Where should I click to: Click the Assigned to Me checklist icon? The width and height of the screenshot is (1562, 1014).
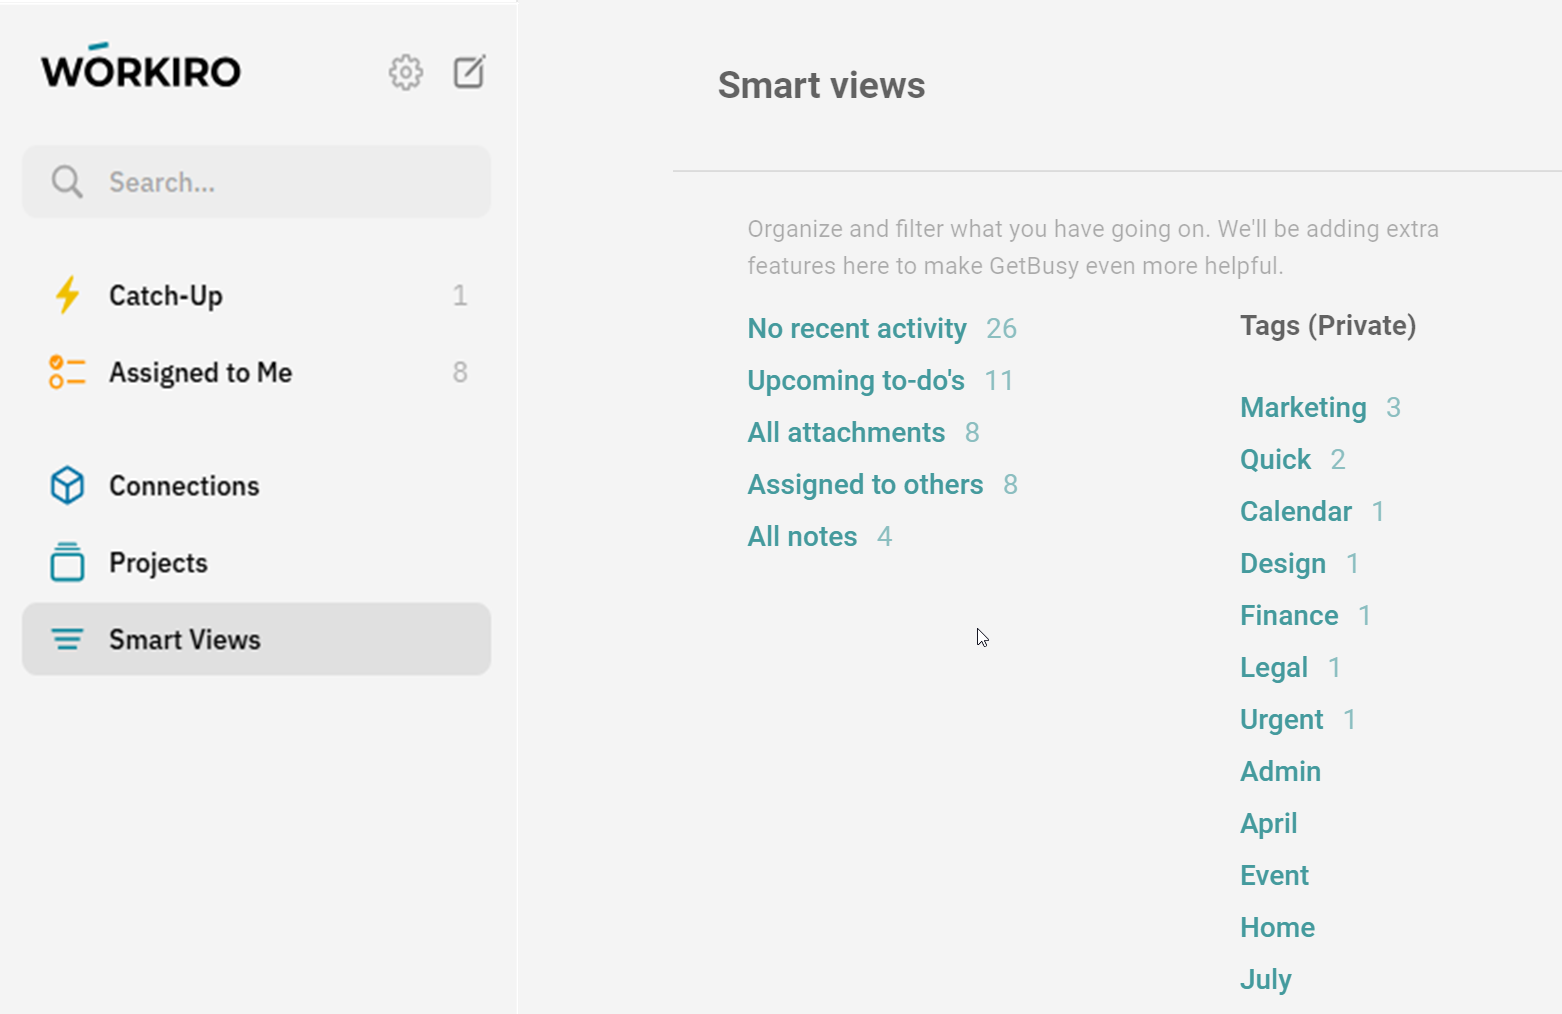[x=67, y=372]
